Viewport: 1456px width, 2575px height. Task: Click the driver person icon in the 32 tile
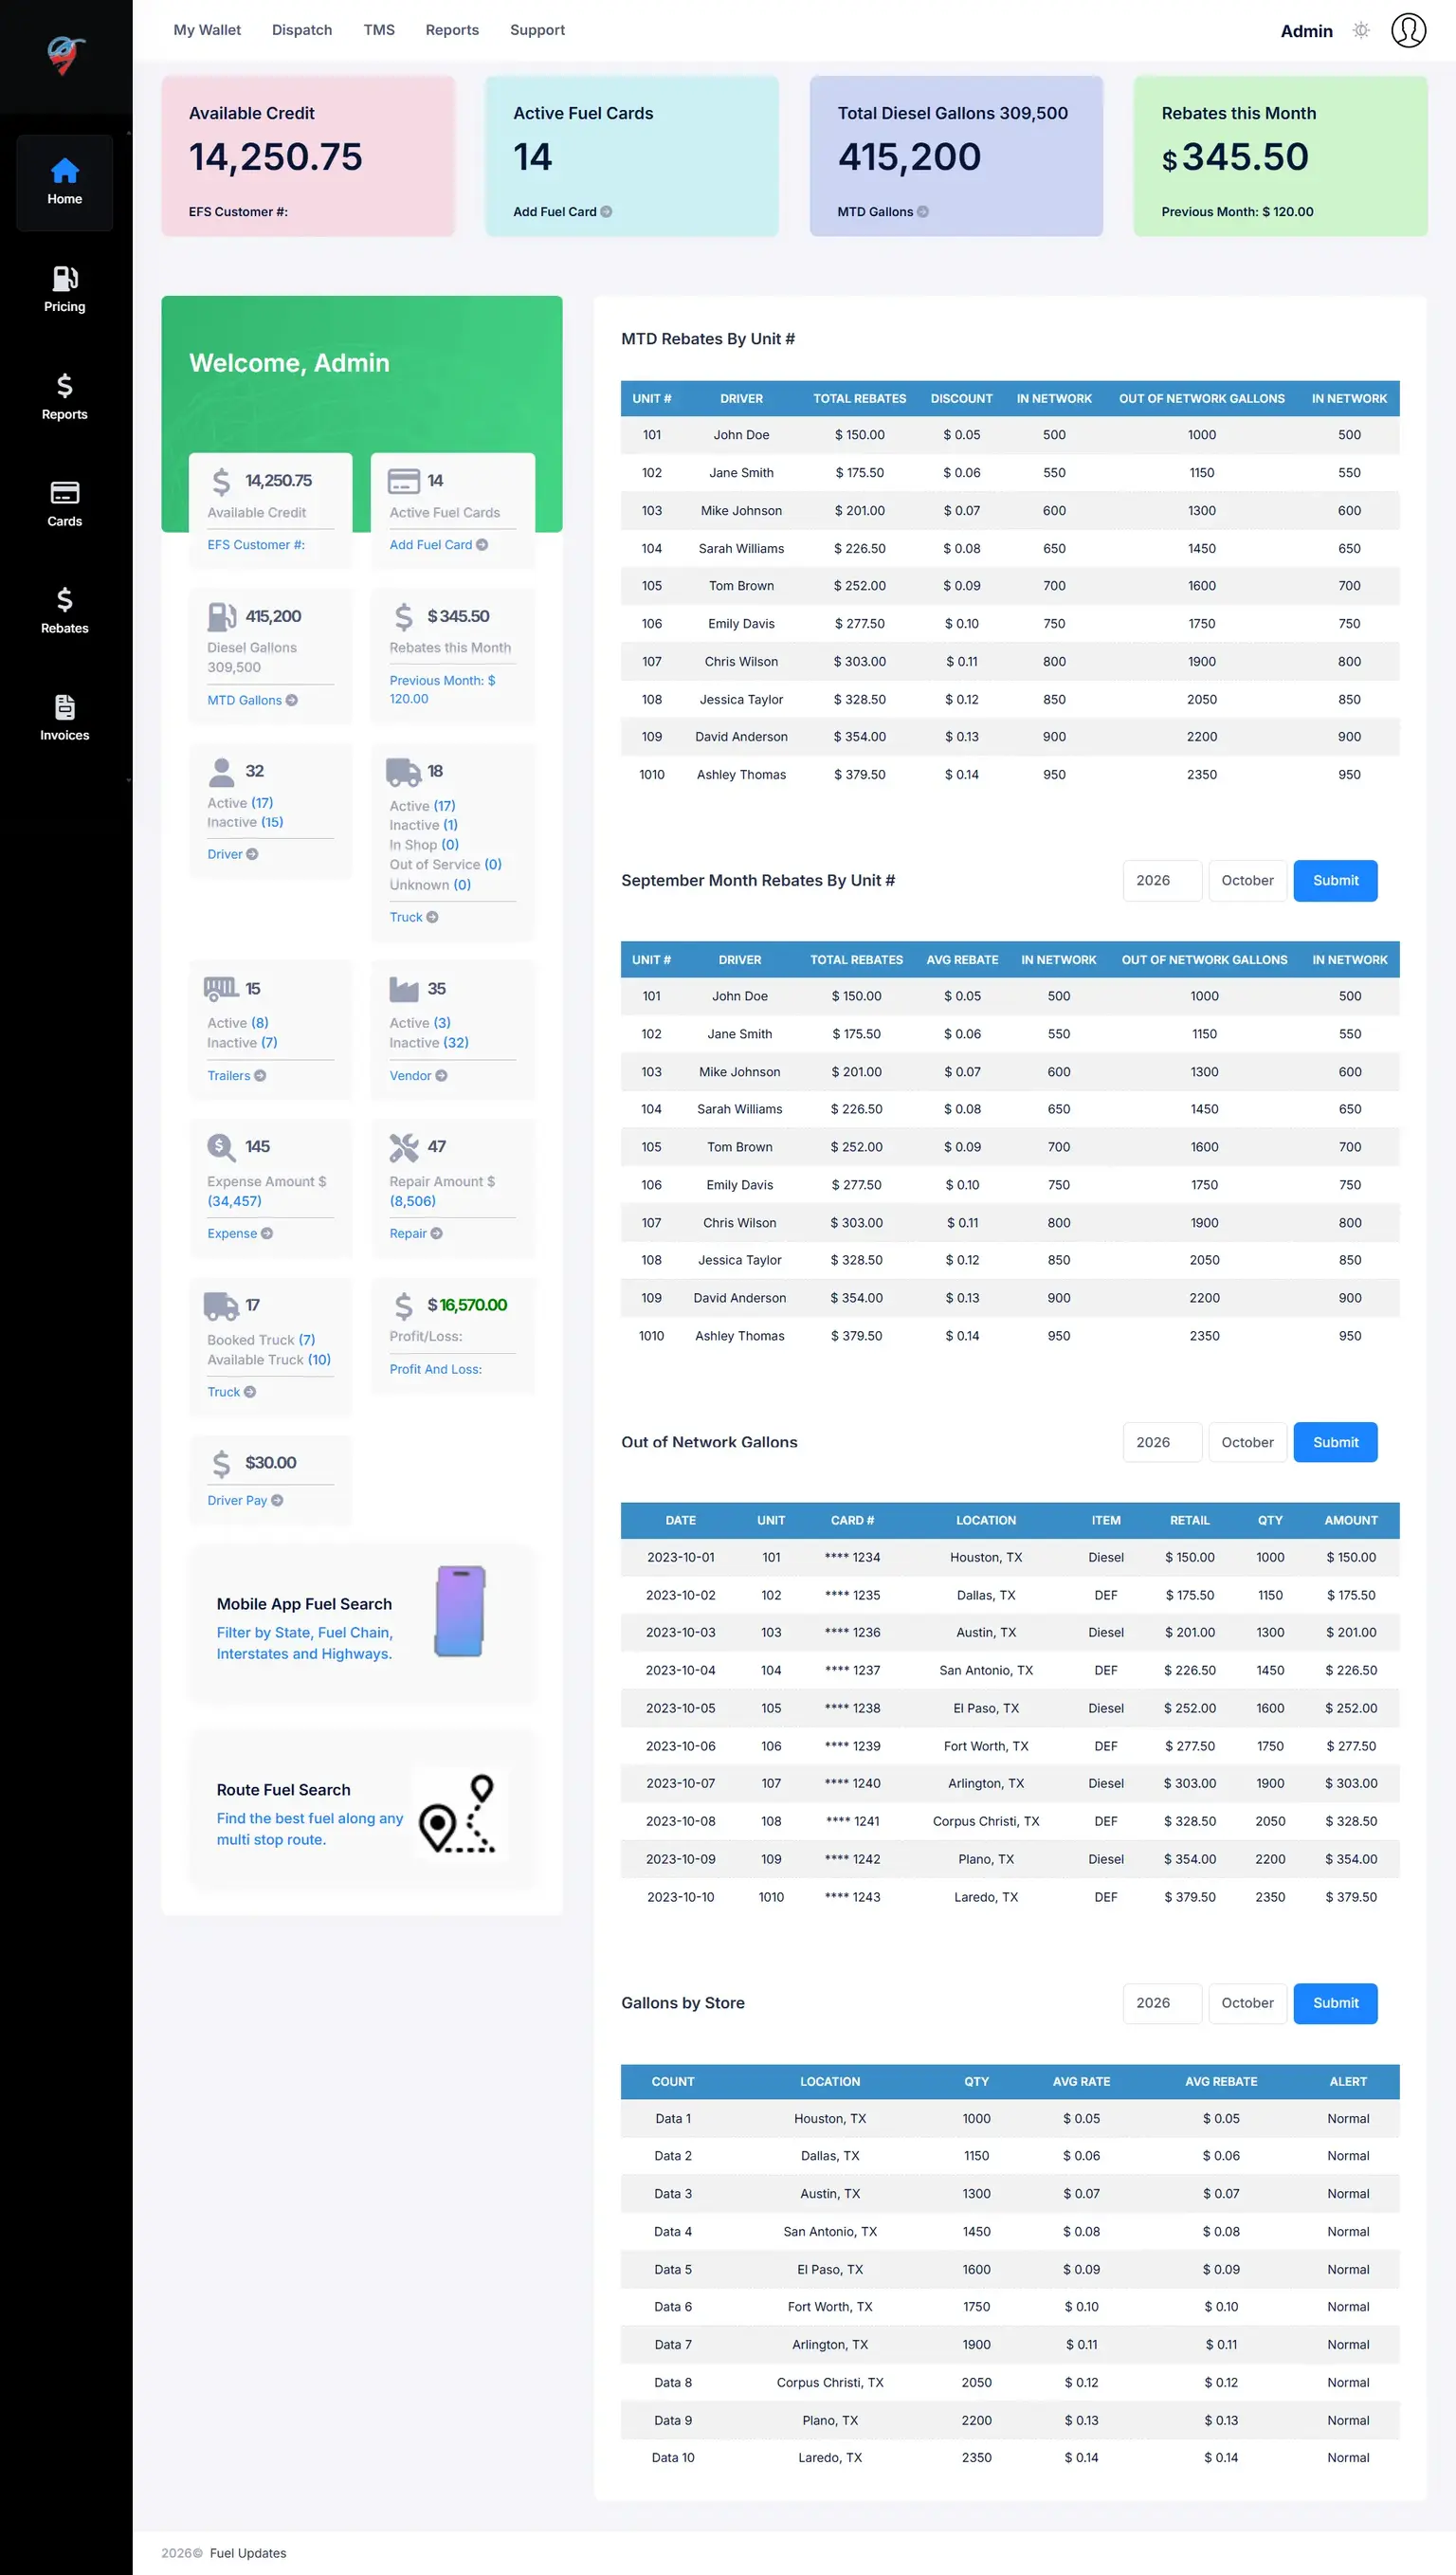pyautogui.click(x=221, y=772)
